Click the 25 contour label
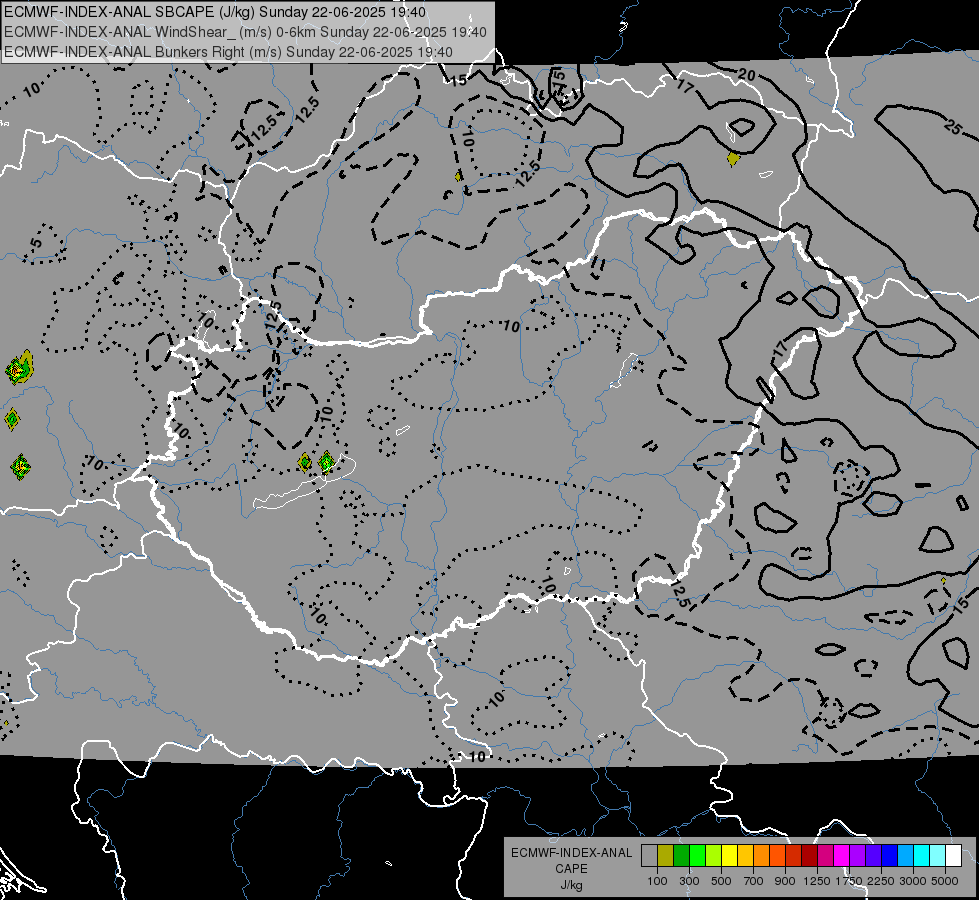The width and height of the screenshot is (979, 900). [953, 127]
